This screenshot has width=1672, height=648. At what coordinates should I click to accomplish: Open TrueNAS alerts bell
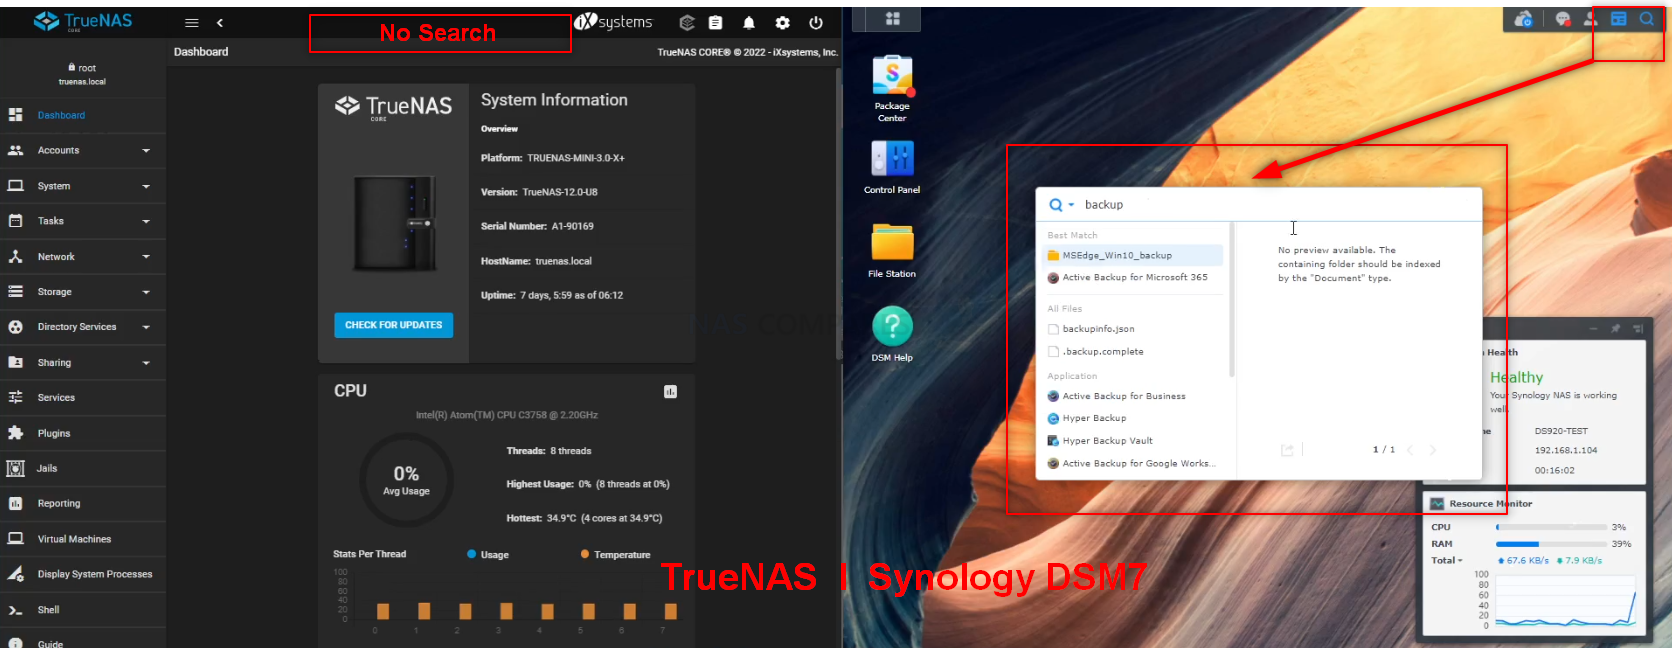point(749,23)
